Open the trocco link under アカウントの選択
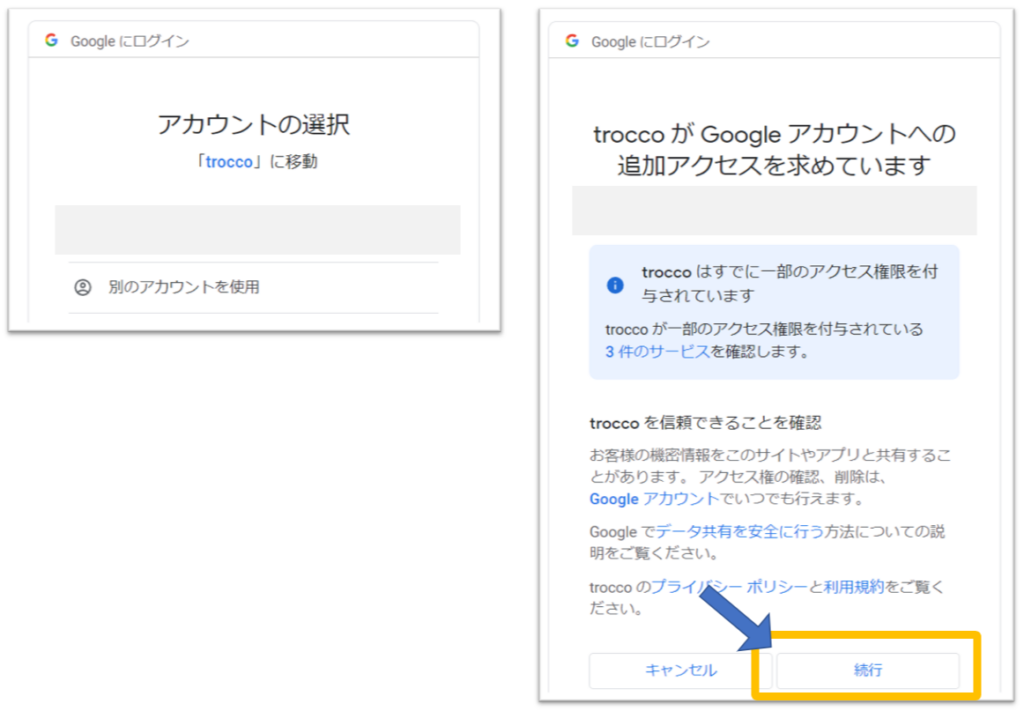This screenshot has width=1024, height=711. [x=229, y=162]
